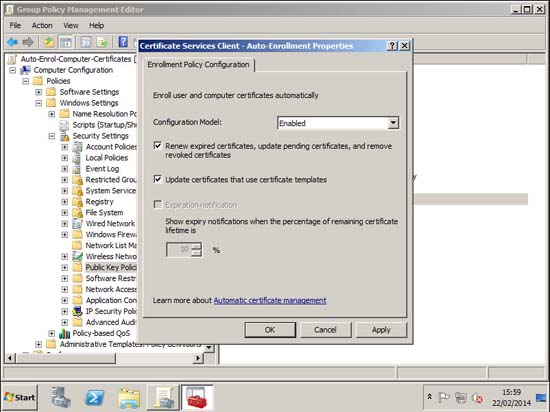Switch to the Group Policy Management taskbar icon
The image size is (550, 412).
coord(163,398)
